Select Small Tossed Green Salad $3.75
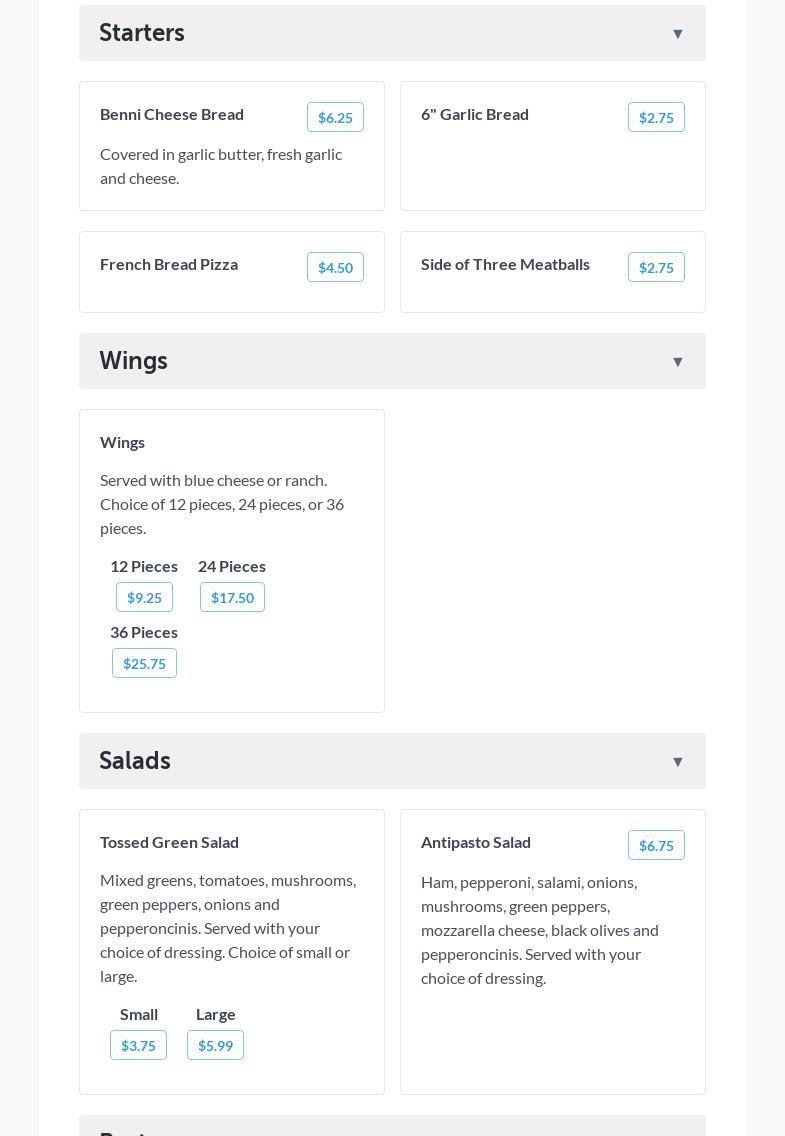Image resolution: width=785 pixels, height=1136 pixels. [x=138, y=1045]
